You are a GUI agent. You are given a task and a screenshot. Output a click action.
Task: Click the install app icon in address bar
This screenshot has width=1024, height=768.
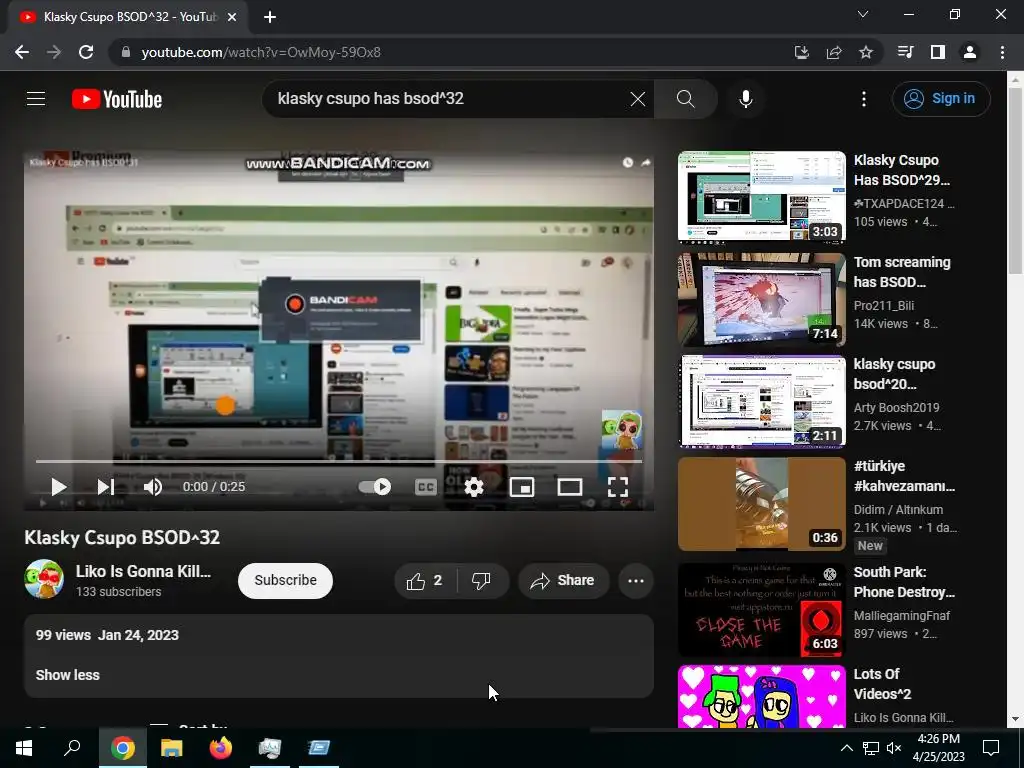point(801,52)
